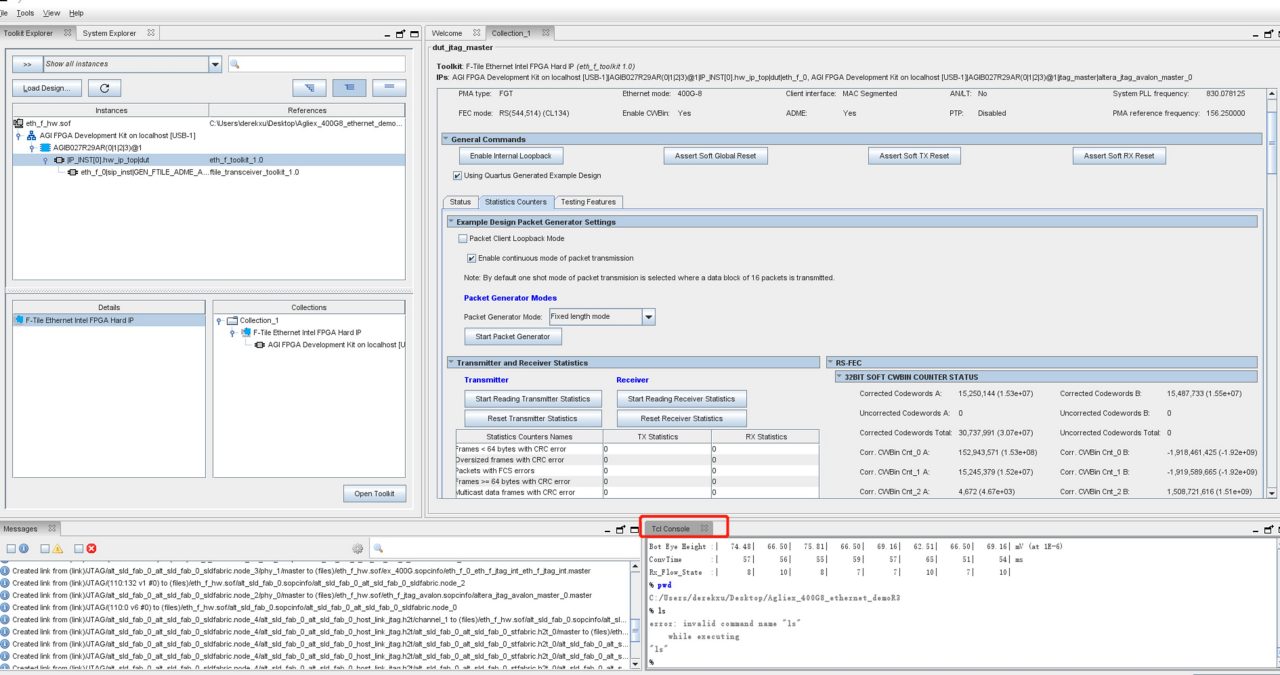Image resolution: width=1280 pixels, height=675 pixels.
Task: Toggle continuous mode of packet transmission checkbox
Action: [472, 258]
